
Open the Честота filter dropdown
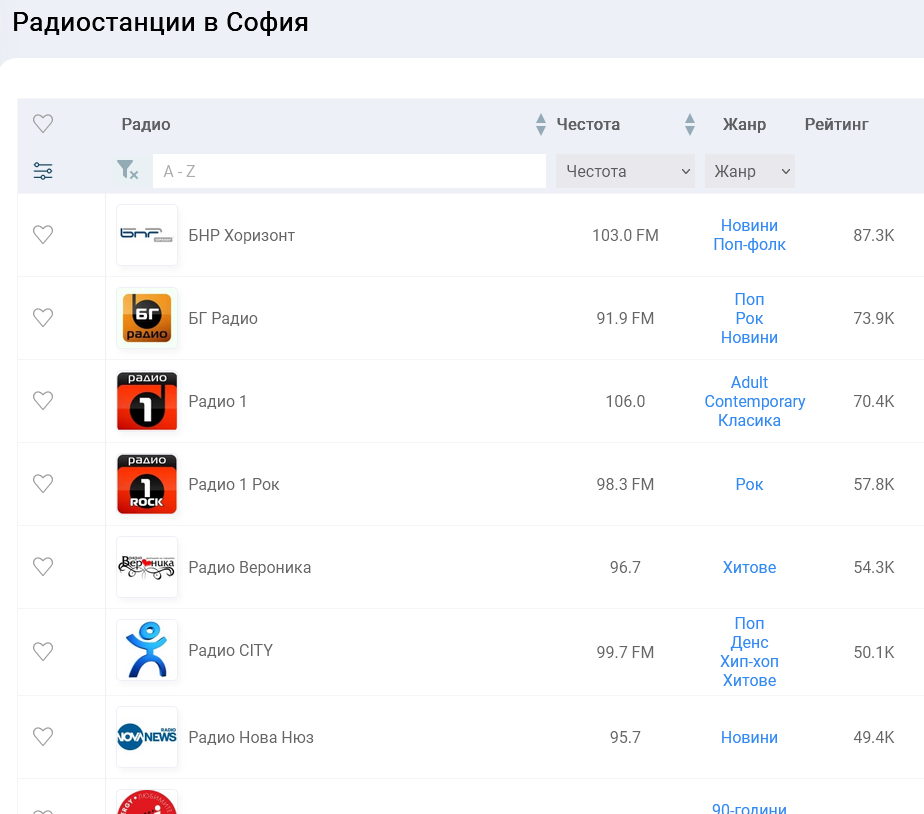[625, 171]
